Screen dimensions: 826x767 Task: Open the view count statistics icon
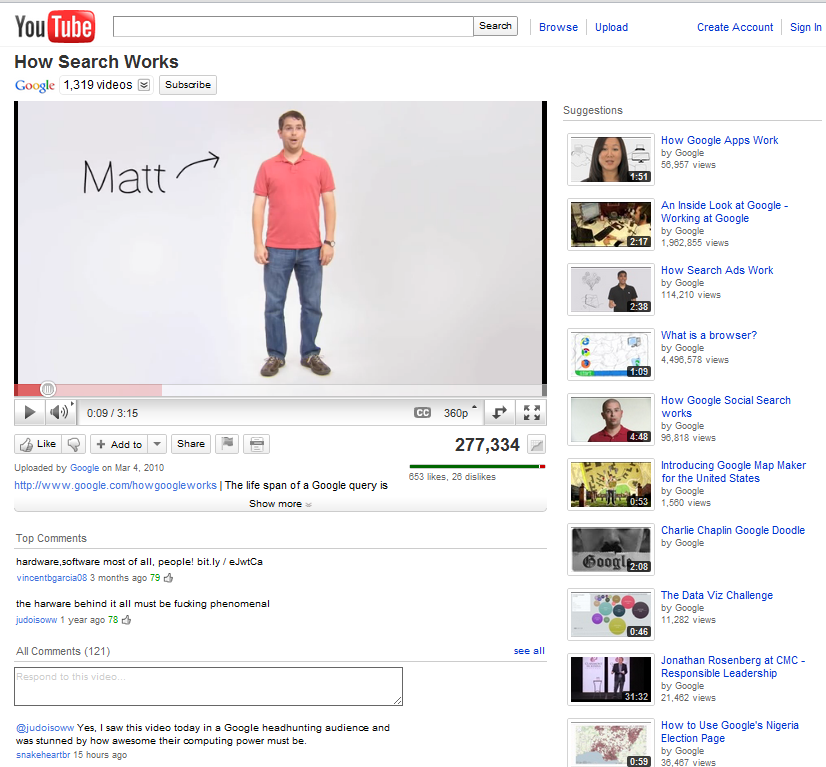pos(536,444)
